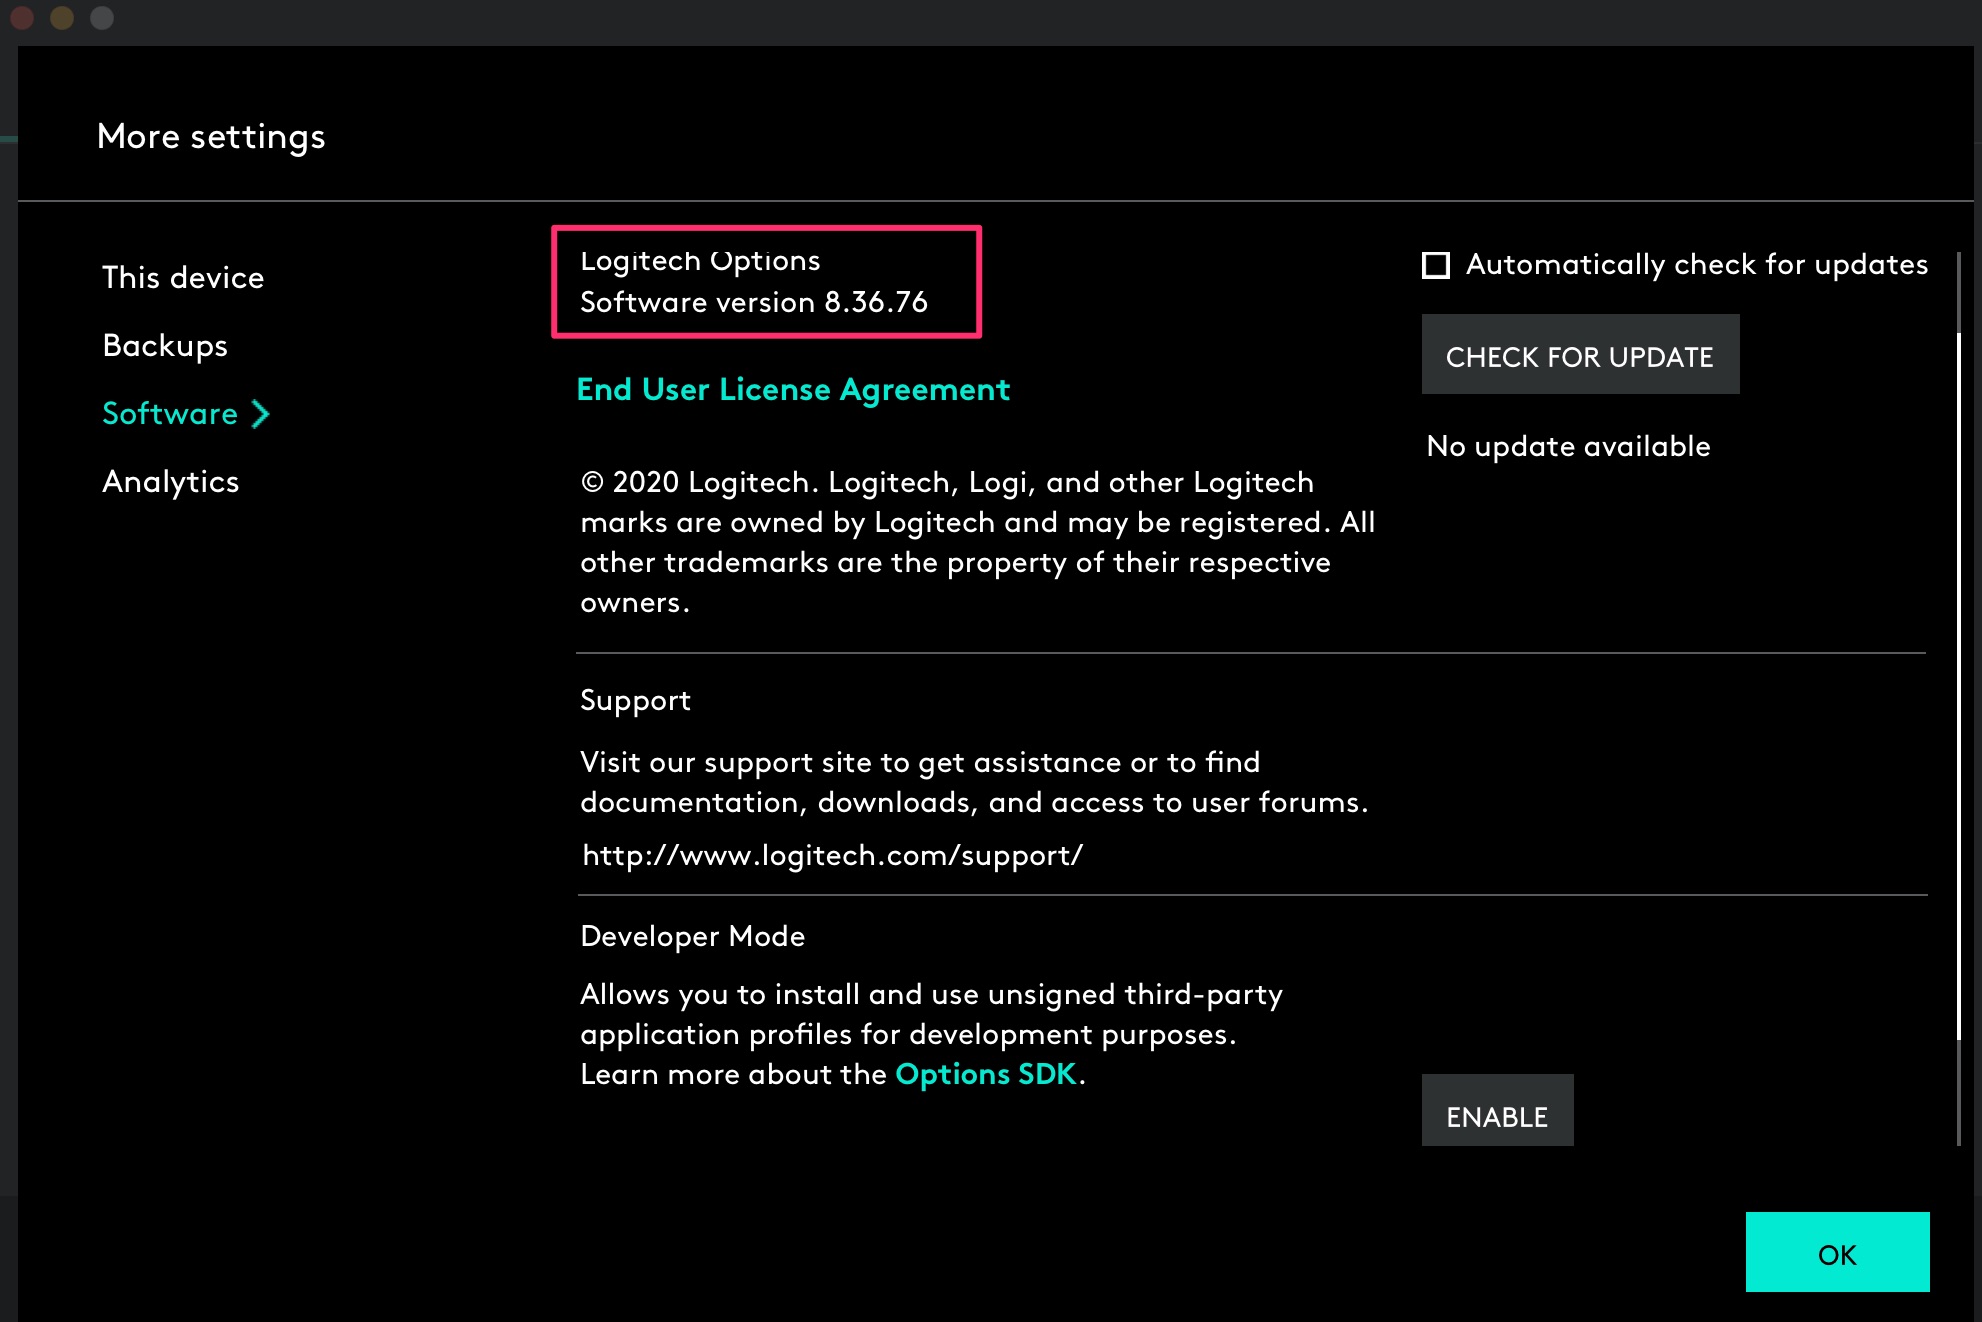Click the yellow minimize control

coord(62,17)
